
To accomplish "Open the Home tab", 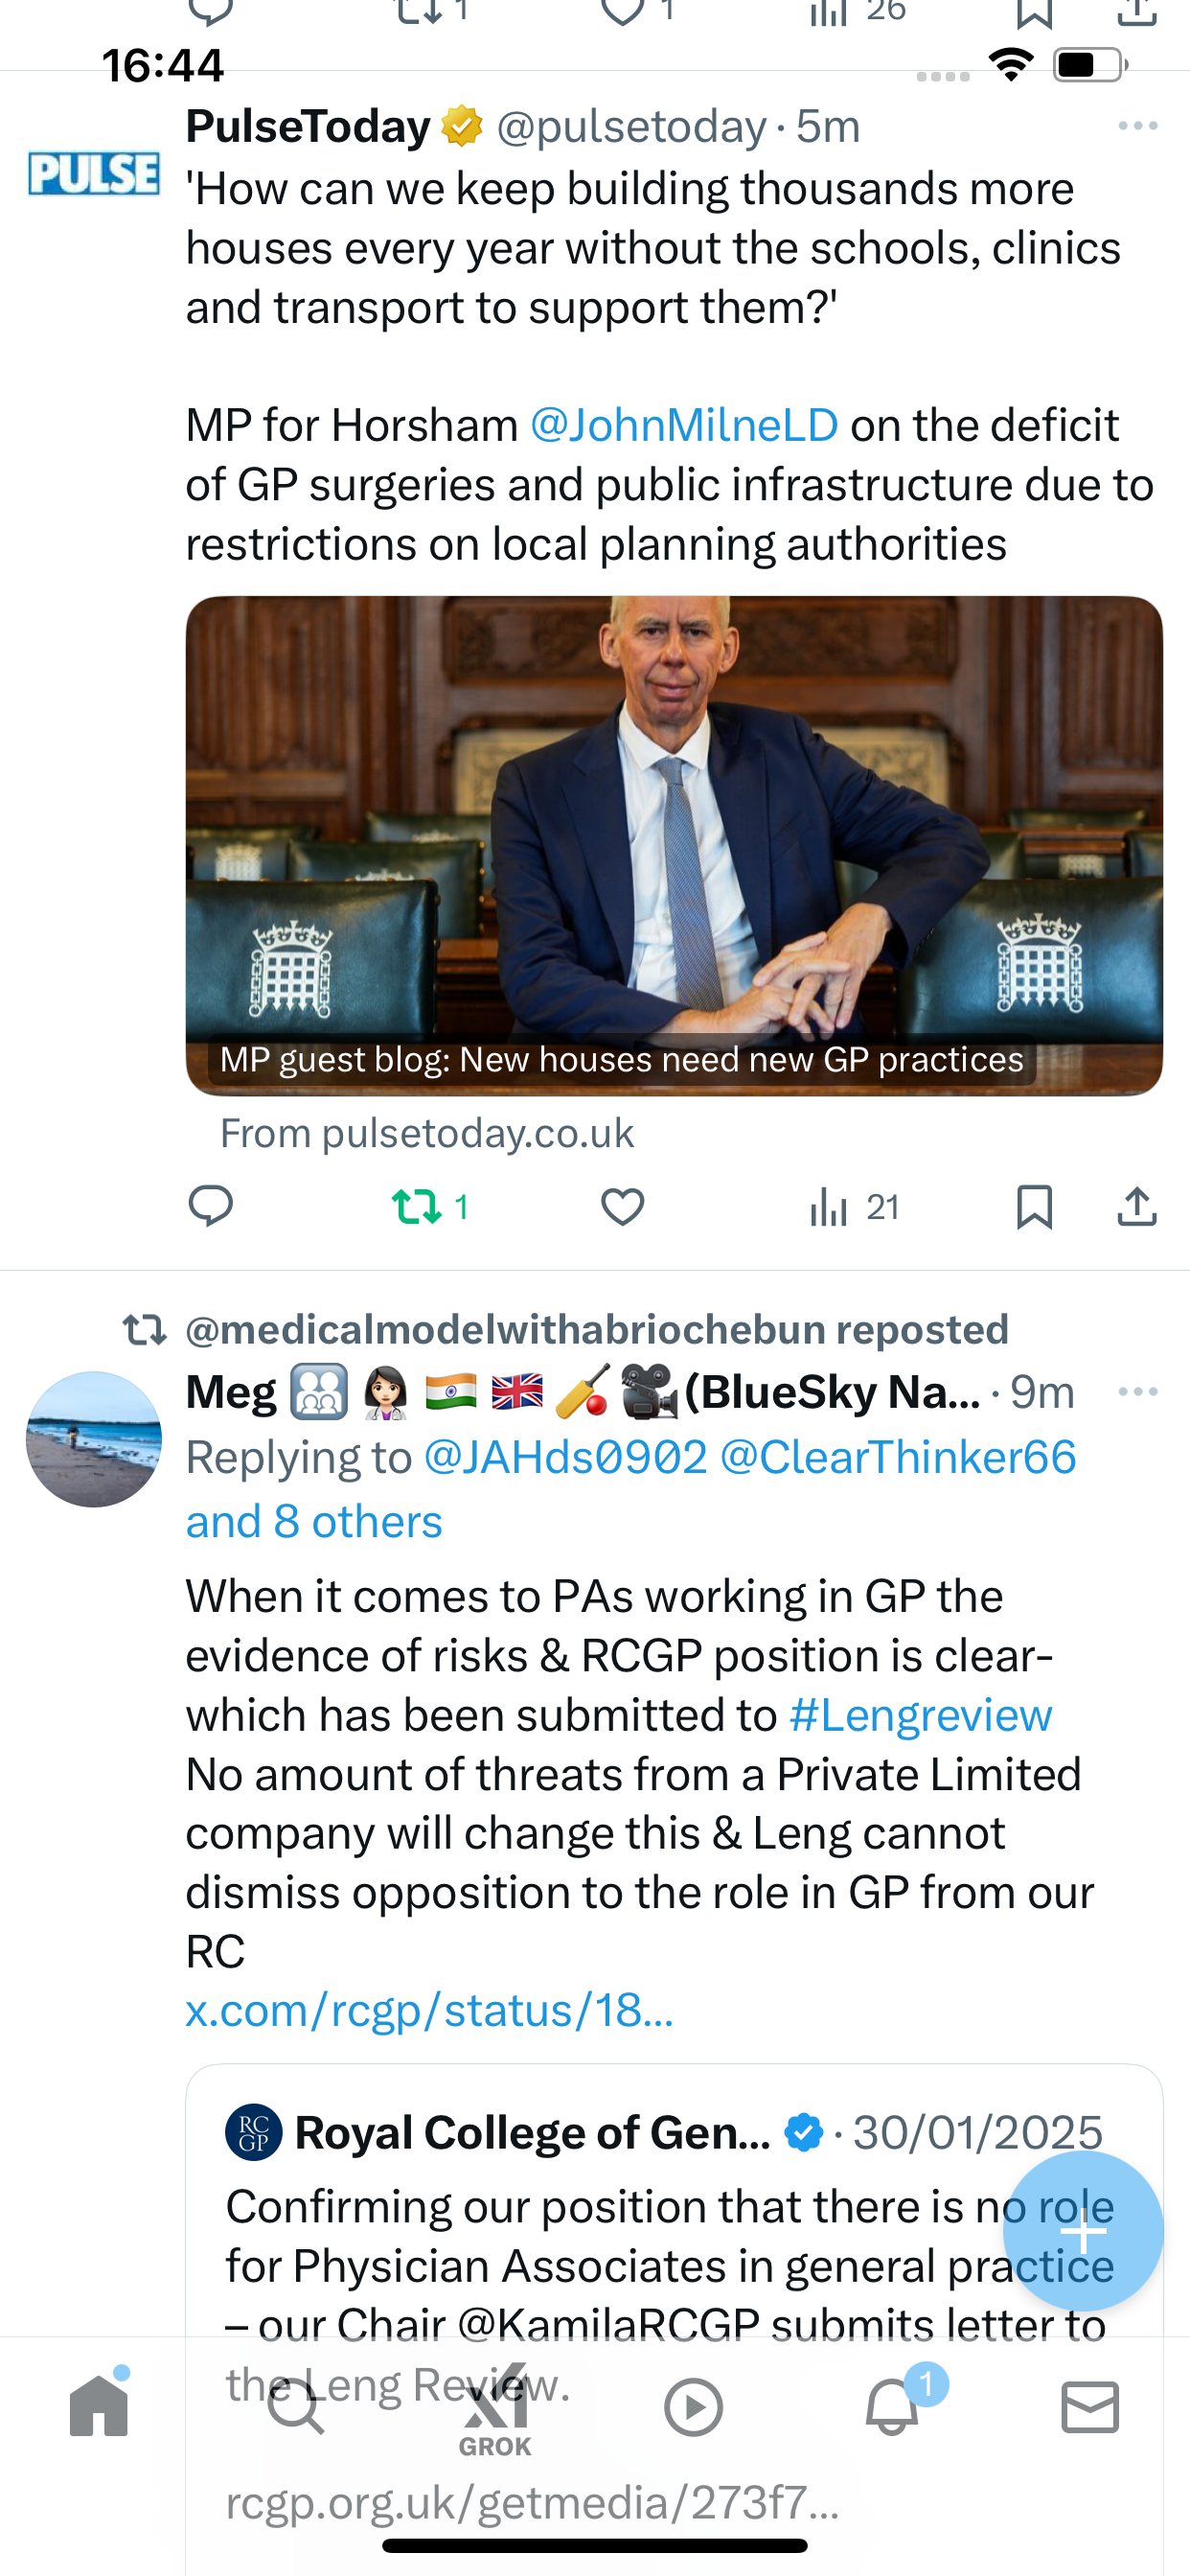I will pyautogui.click(x=99, y=2406).
